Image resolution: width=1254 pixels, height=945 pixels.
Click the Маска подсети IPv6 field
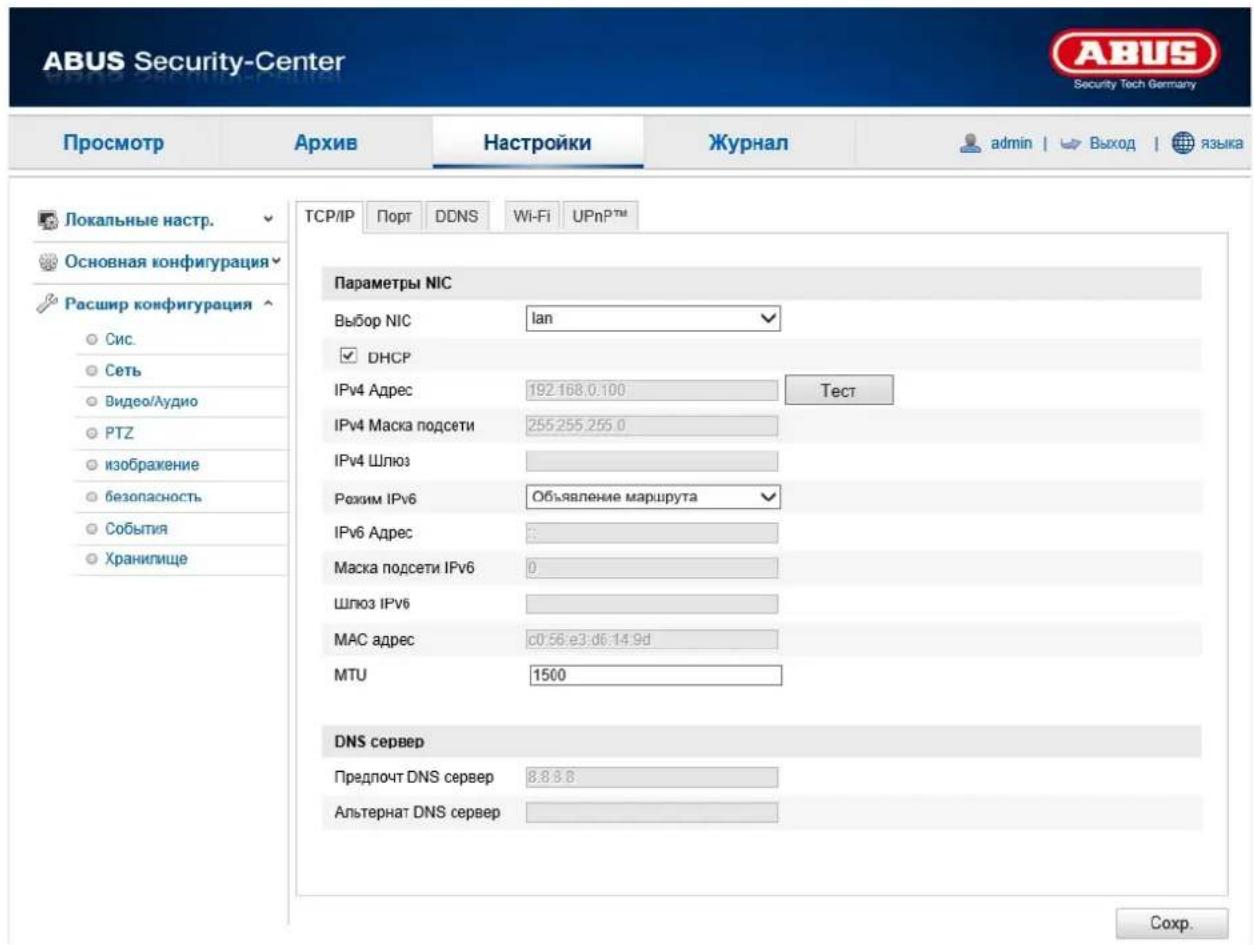[652, 568]
